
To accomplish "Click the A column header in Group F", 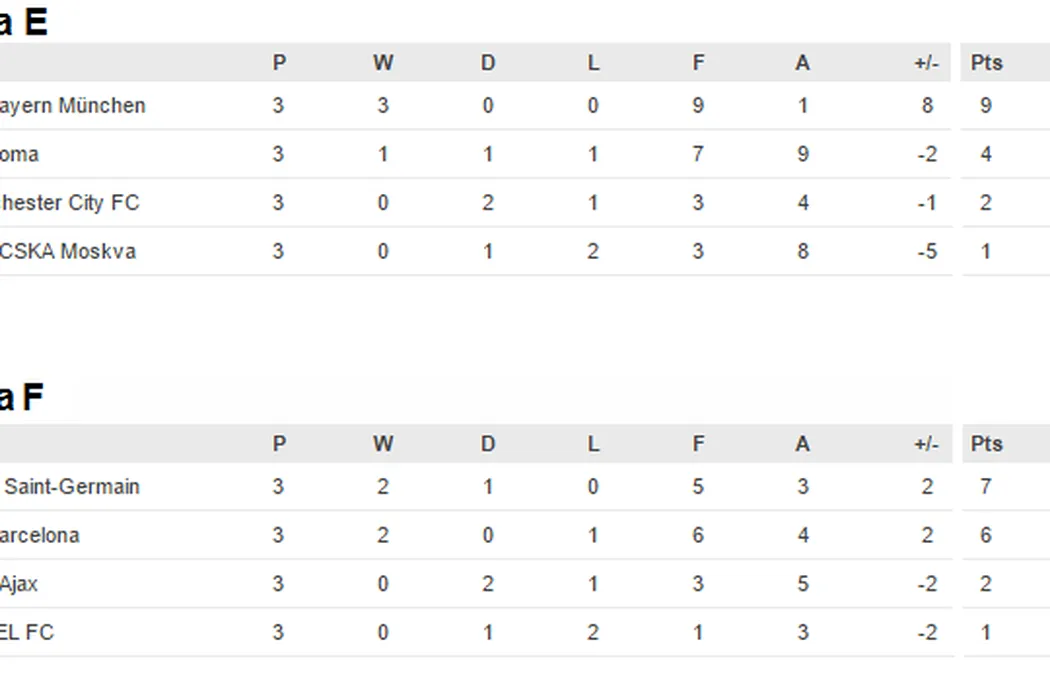I will (802, 444).
